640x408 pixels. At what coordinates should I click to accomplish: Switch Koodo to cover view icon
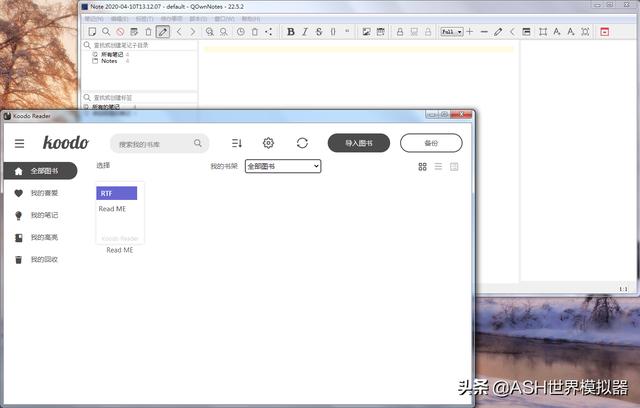(x=454, y=166)
